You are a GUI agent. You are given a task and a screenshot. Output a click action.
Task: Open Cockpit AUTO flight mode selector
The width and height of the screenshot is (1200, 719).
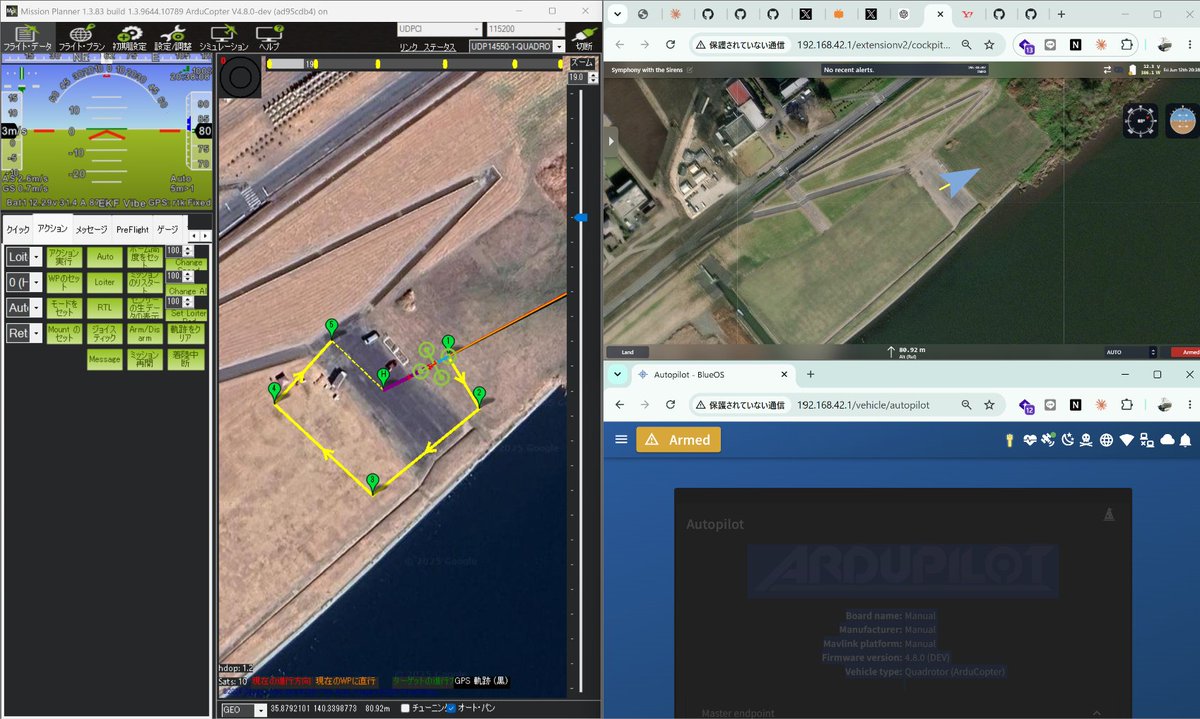(x=1131, y=352)
